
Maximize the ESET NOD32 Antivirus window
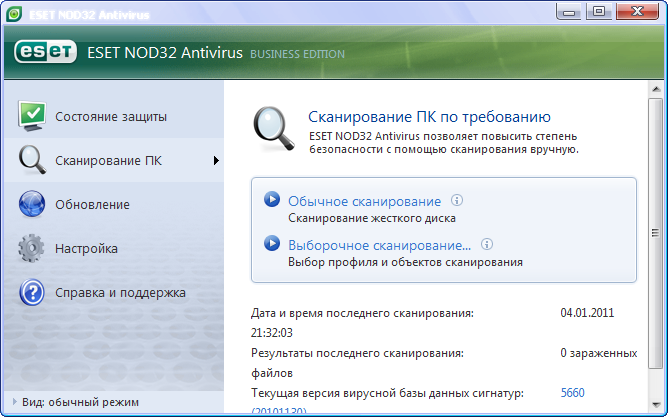[x=599, y=12]
